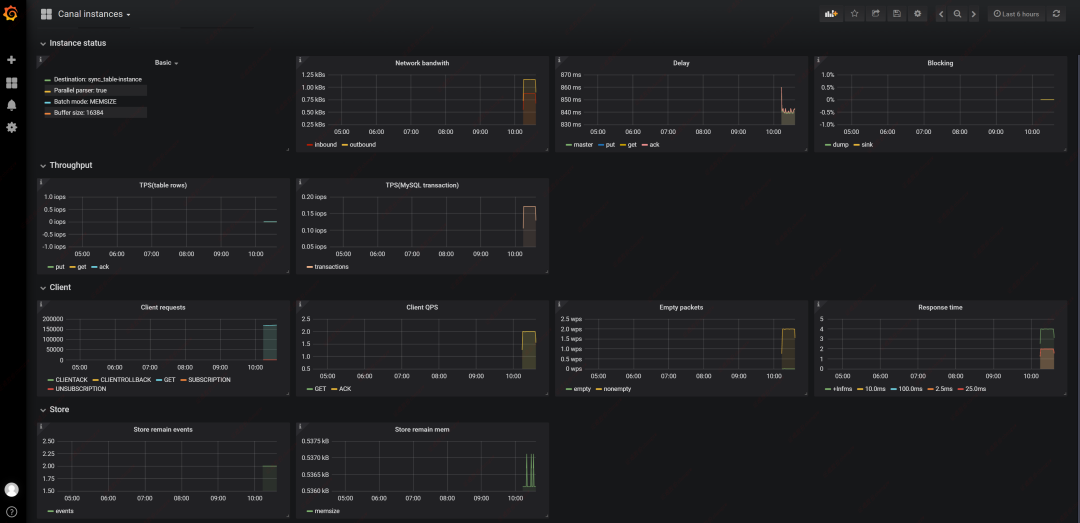Save the dashboard with disk icon
The height and width of the screenshot is (523, 1080).
pyautogui.click(x=896, y=14)
